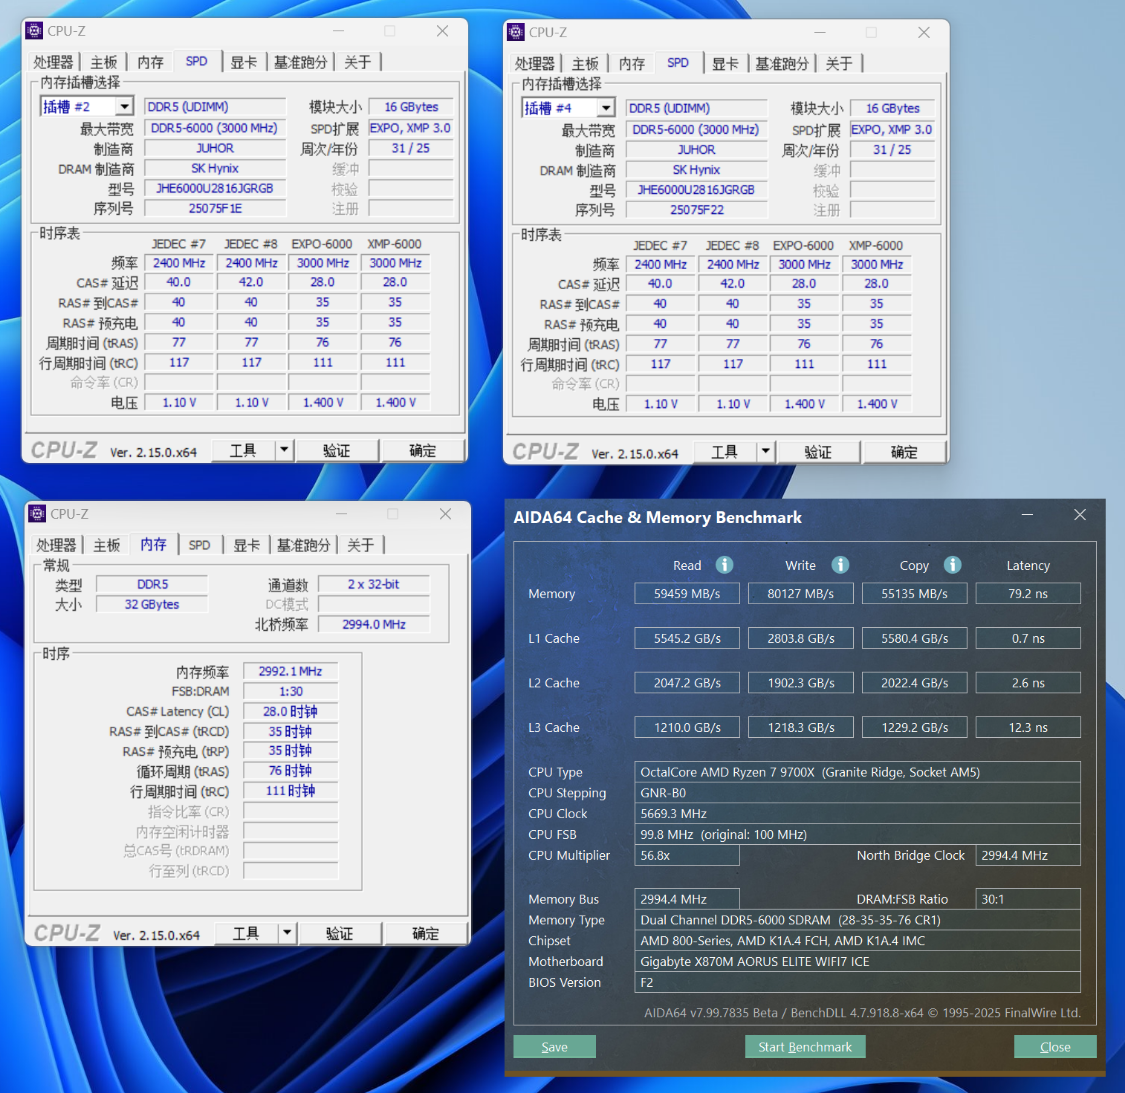1125x1093 pixels.
Task: Open 内存 tab in slot #2 window
Action: tap(150, 62)
